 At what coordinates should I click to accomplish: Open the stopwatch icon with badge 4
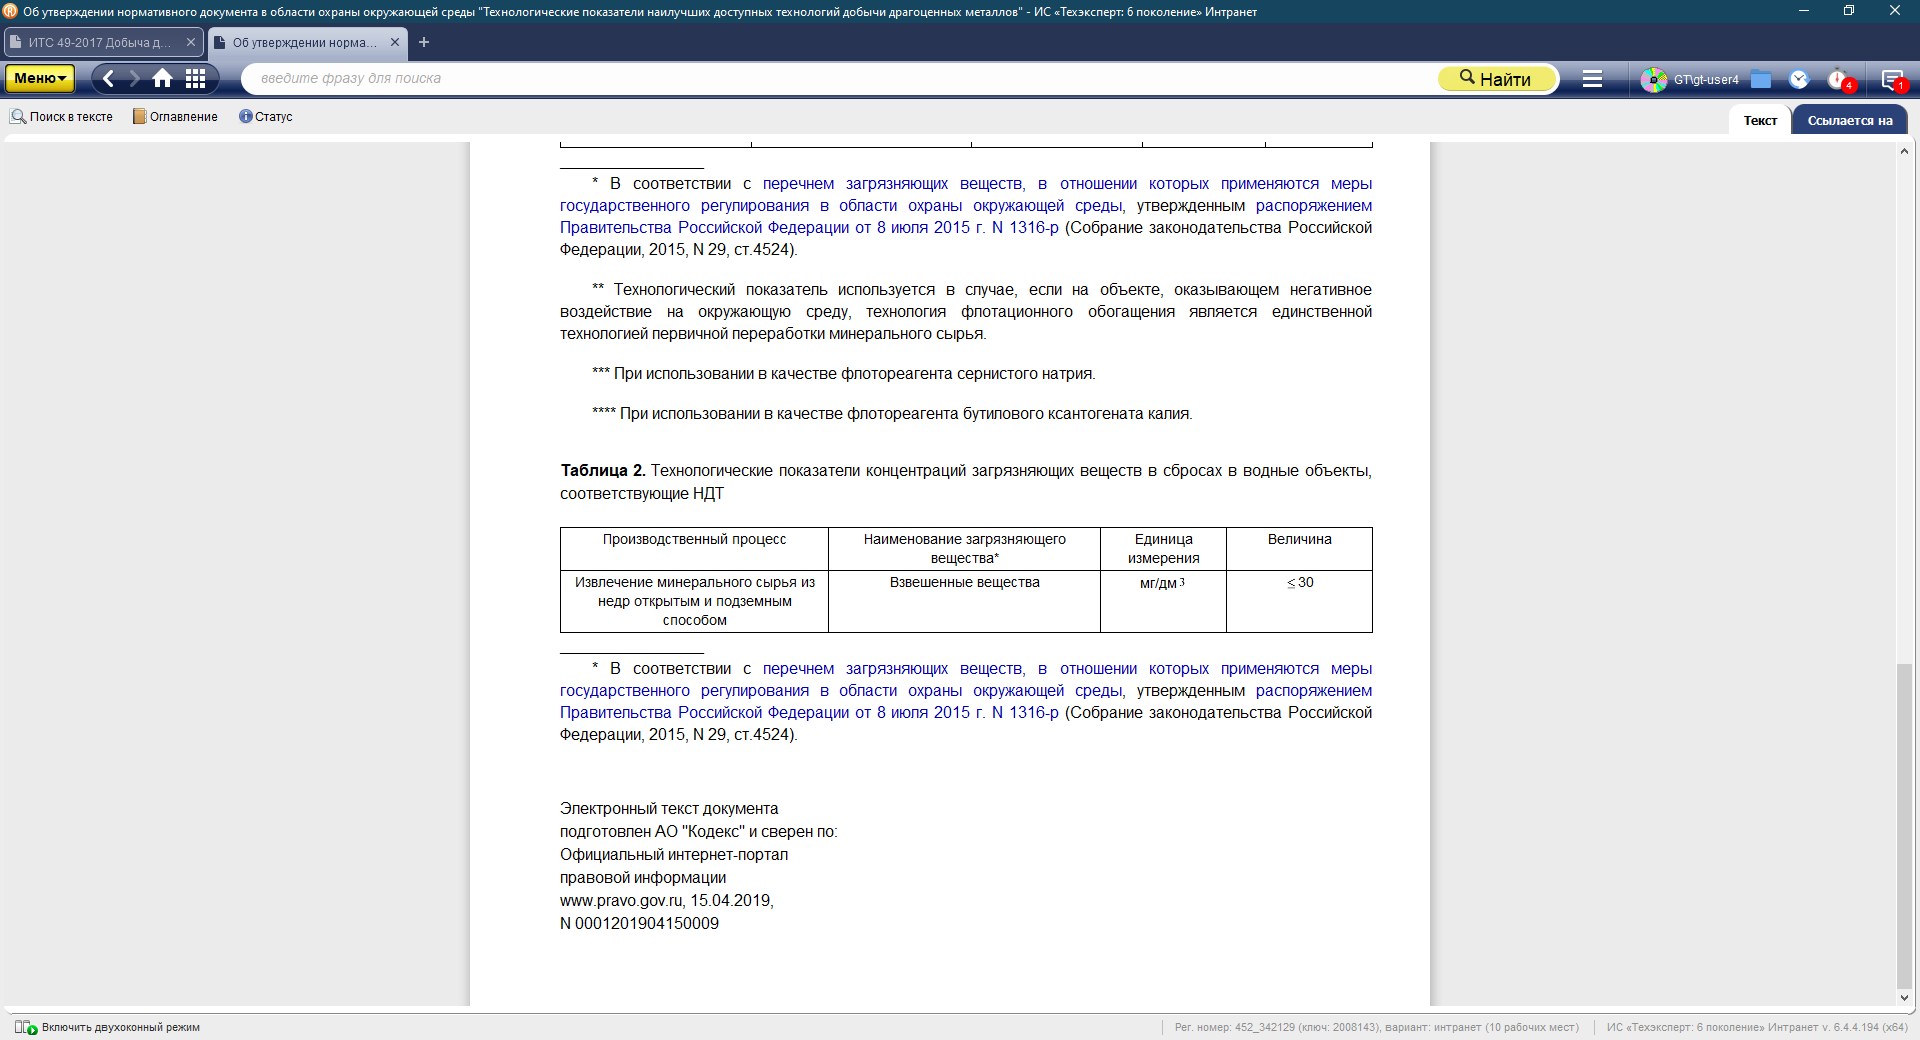[x=1838, y=79]
